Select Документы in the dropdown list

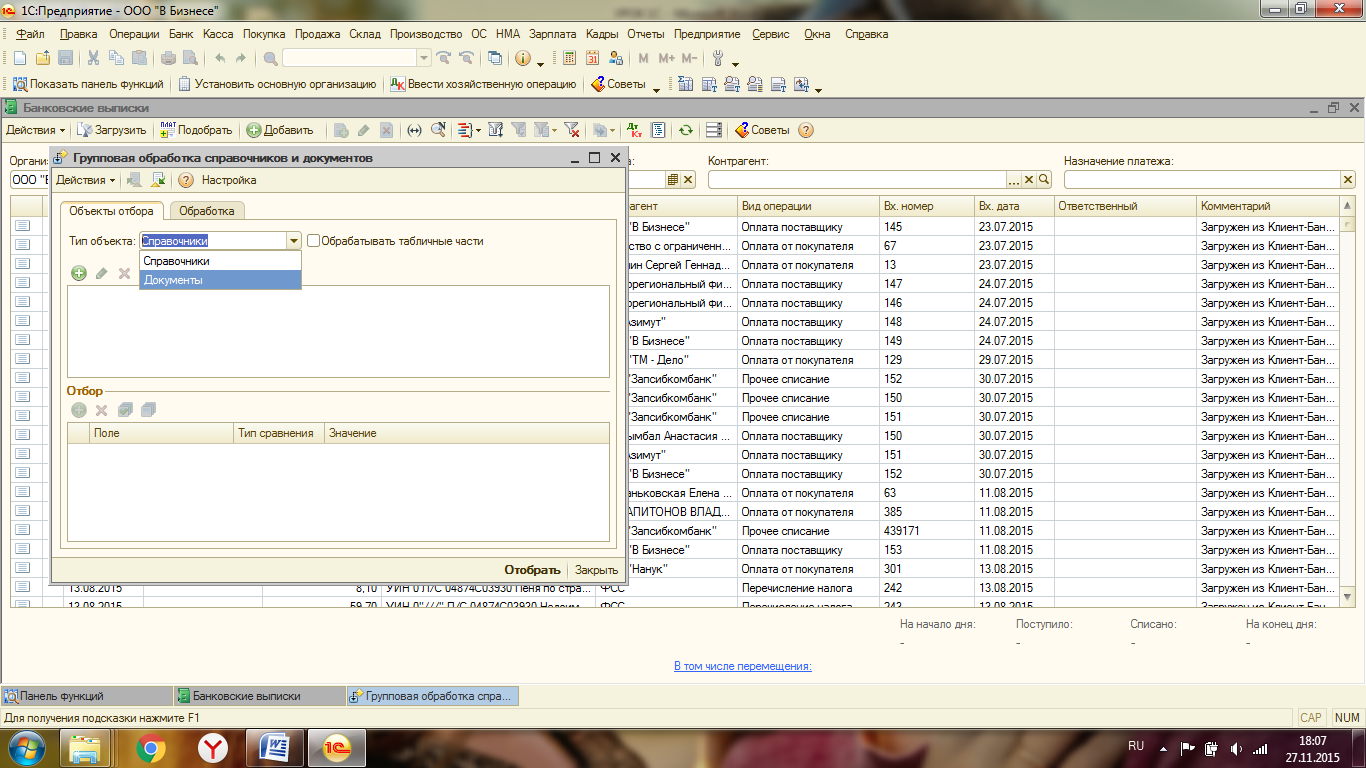(x=220, y=280)
